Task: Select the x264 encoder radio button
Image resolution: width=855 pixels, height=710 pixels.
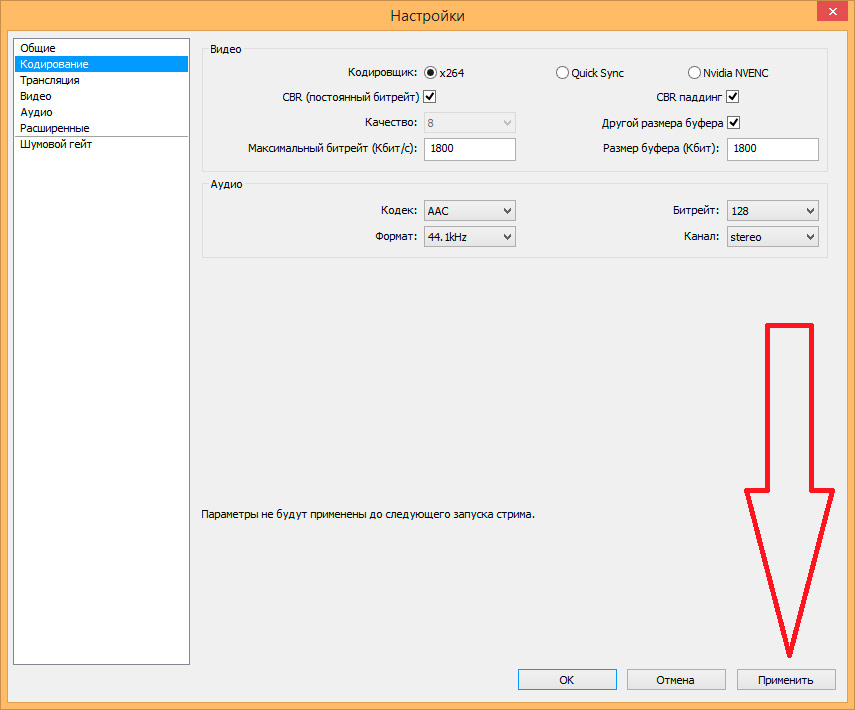Action: pyautogui.click(x=431, y=73)
